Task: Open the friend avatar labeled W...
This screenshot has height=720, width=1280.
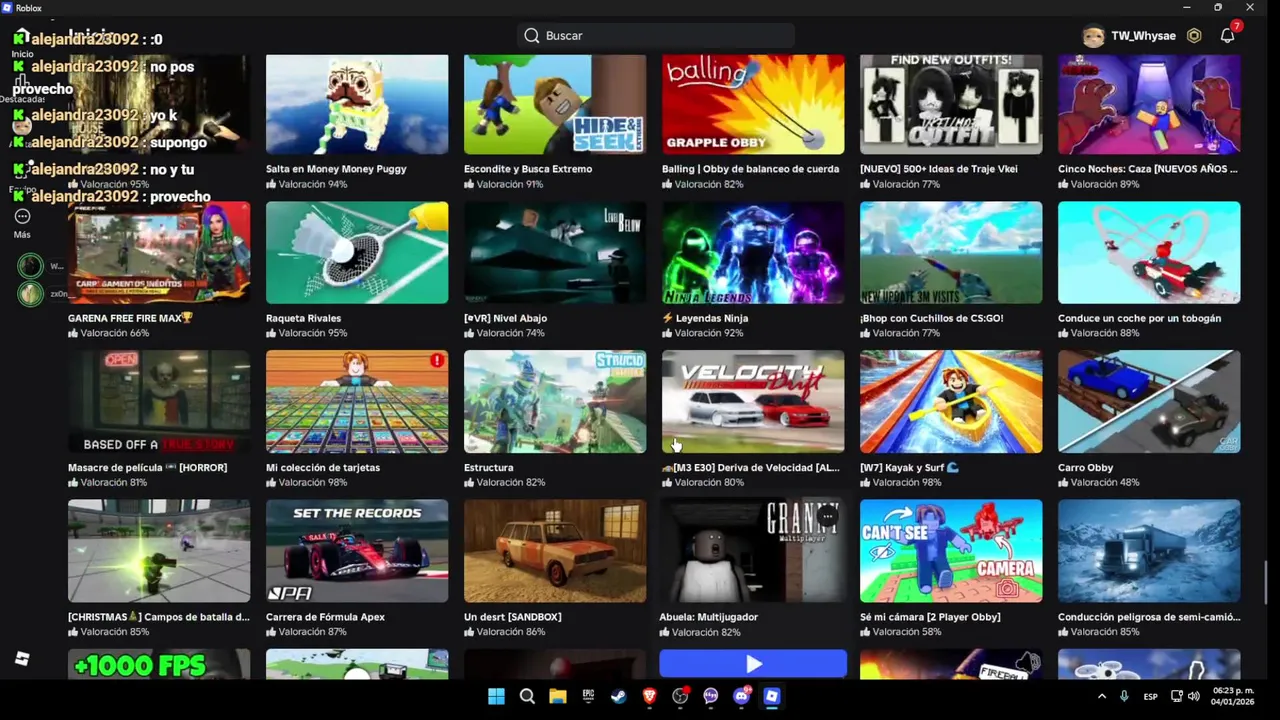Action: [30, 266]
